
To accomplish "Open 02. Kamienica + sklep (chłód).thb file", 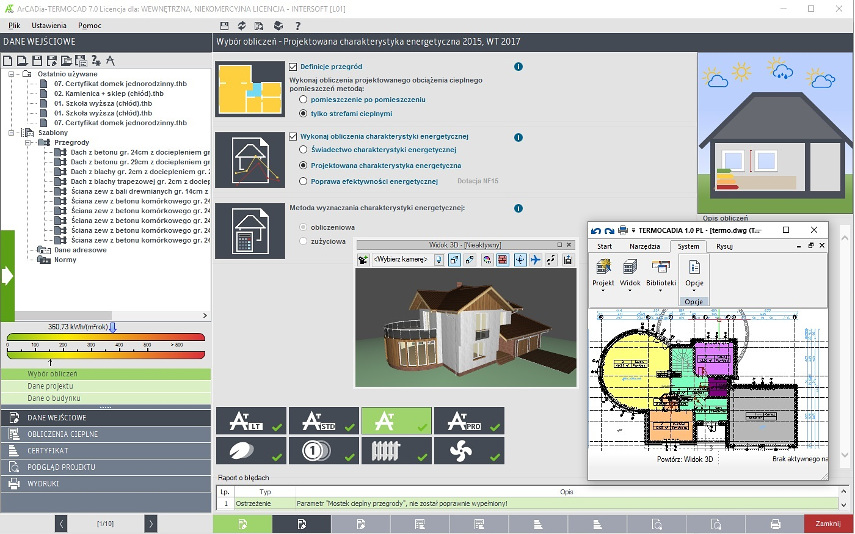I will pos(109,93).
